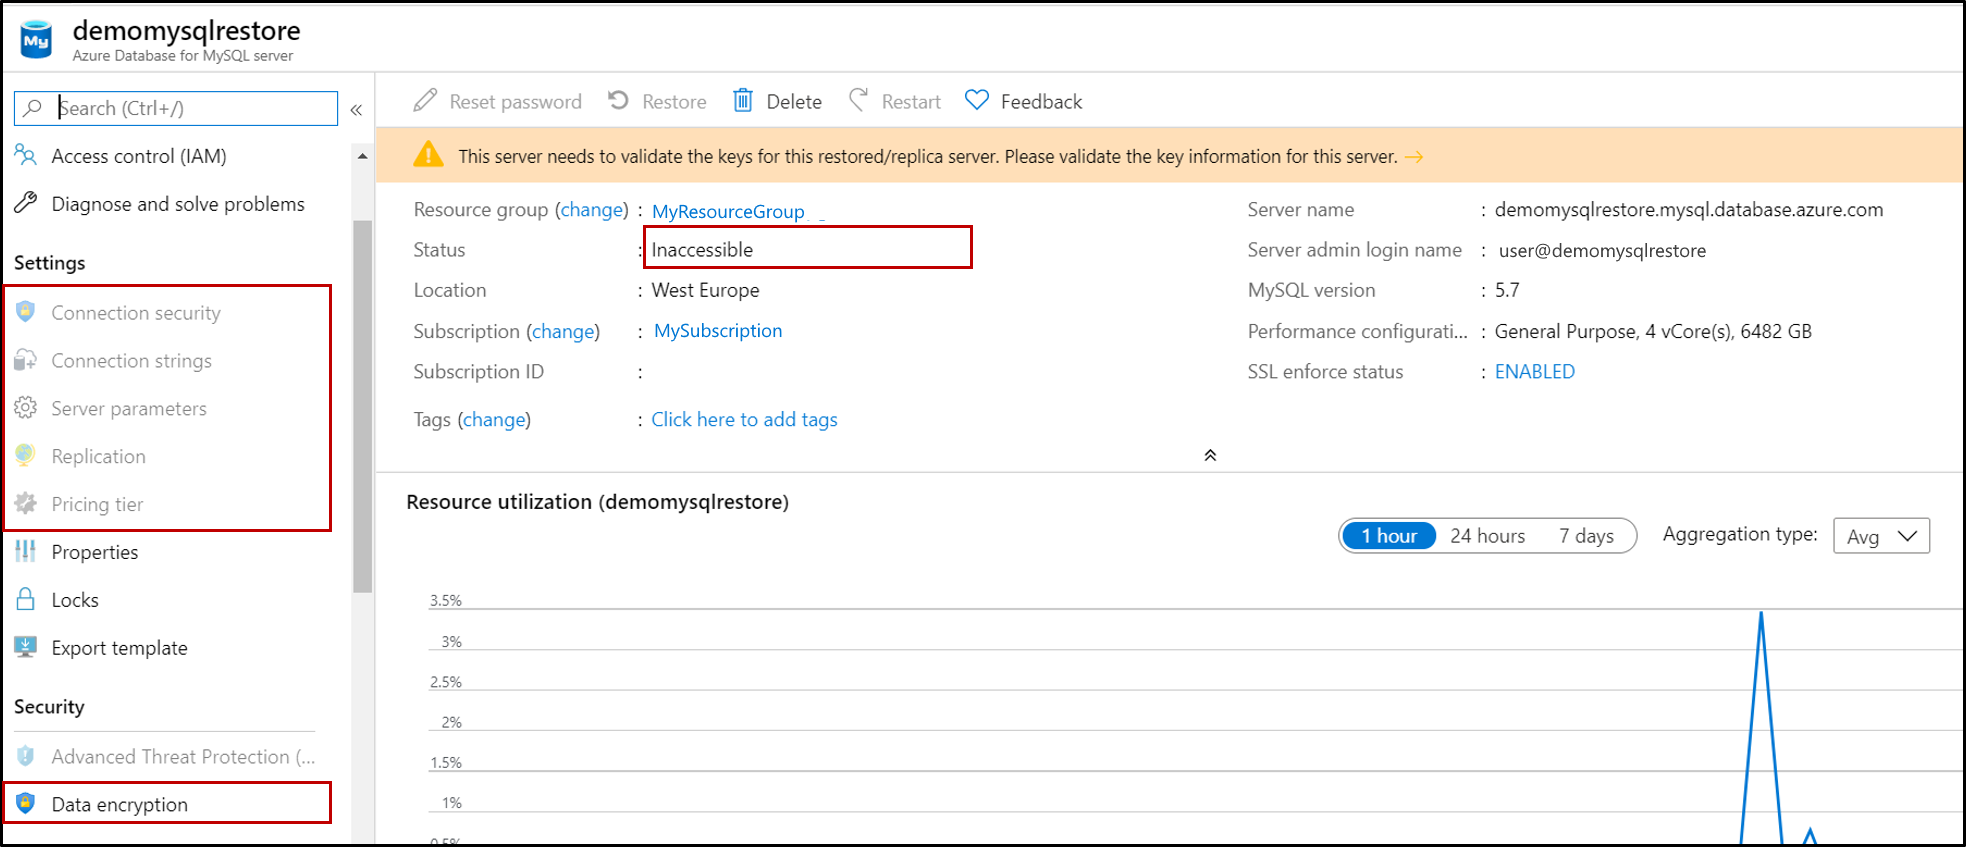1966x847 pixels.
Task: Collapse the essentials section with up chevrons
Action: [1210, 455]
